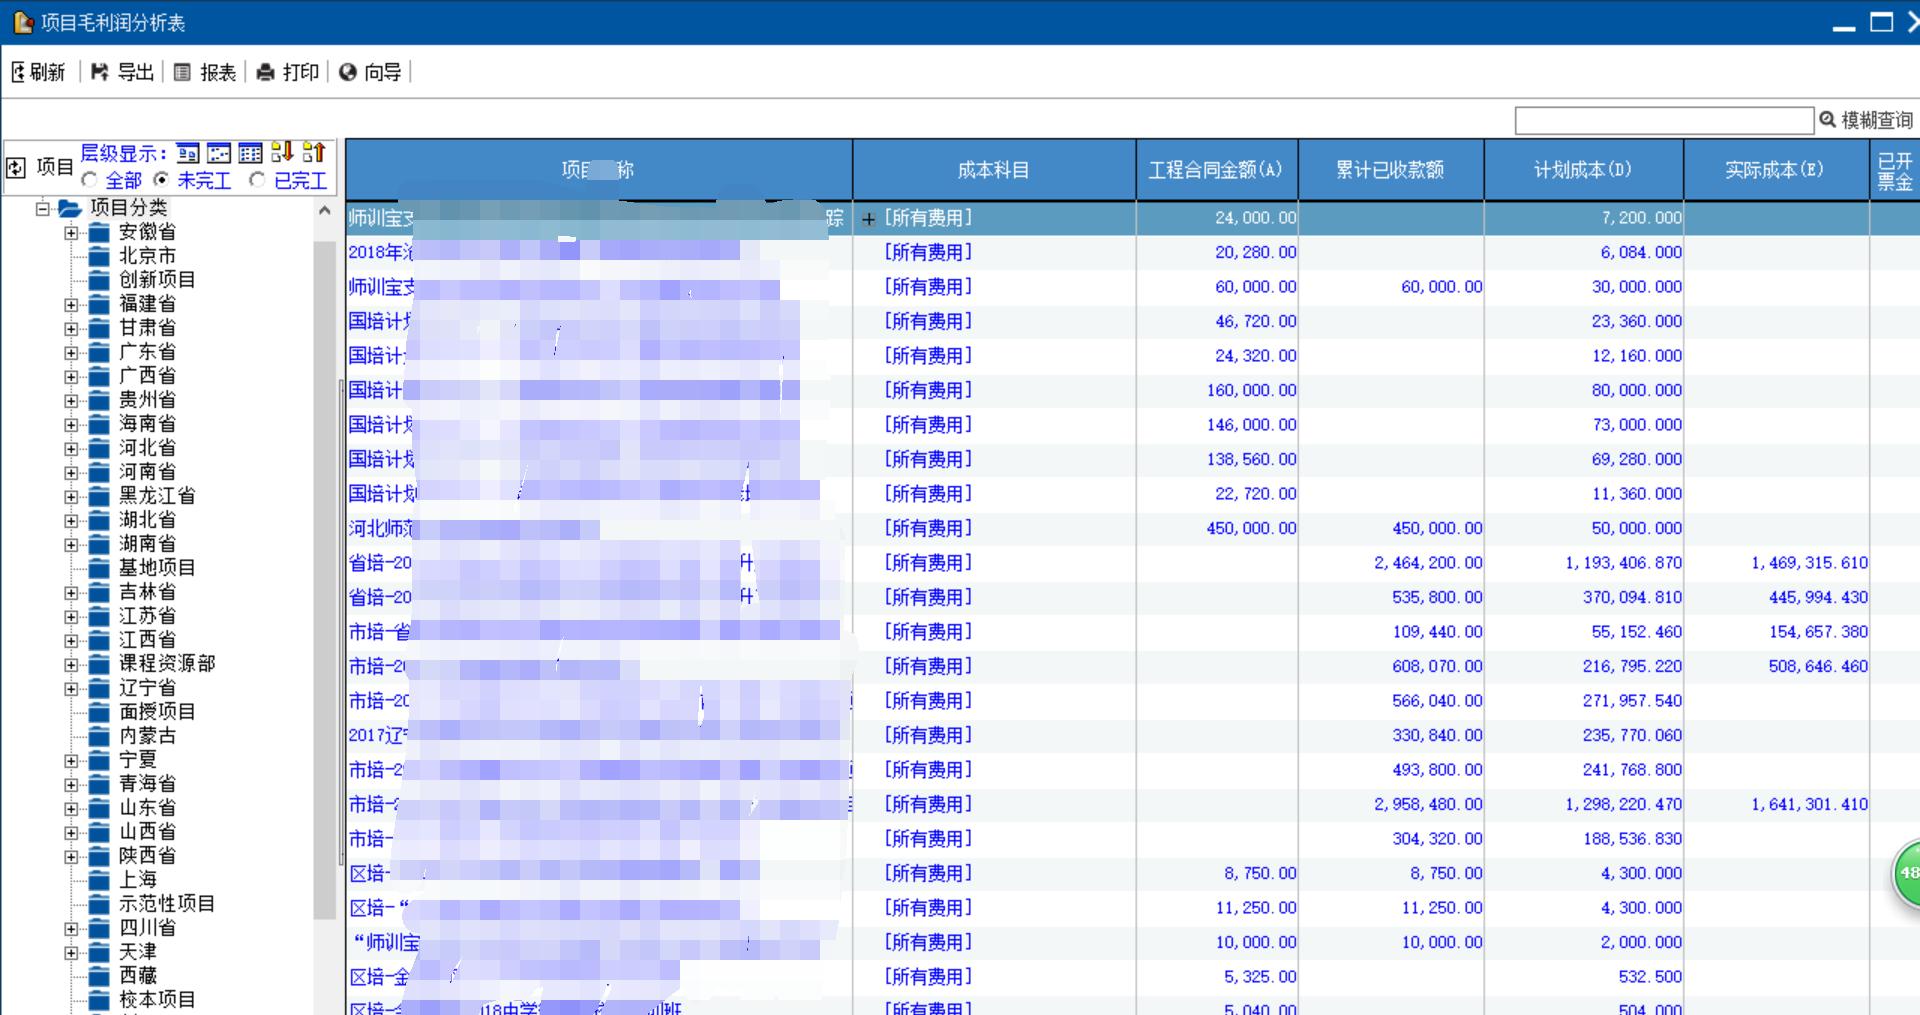The width and height of the screenshot is (1920, 1015).
Task: Click the 工程合同金额(A) column header
Action: [x=1216, y=170]
